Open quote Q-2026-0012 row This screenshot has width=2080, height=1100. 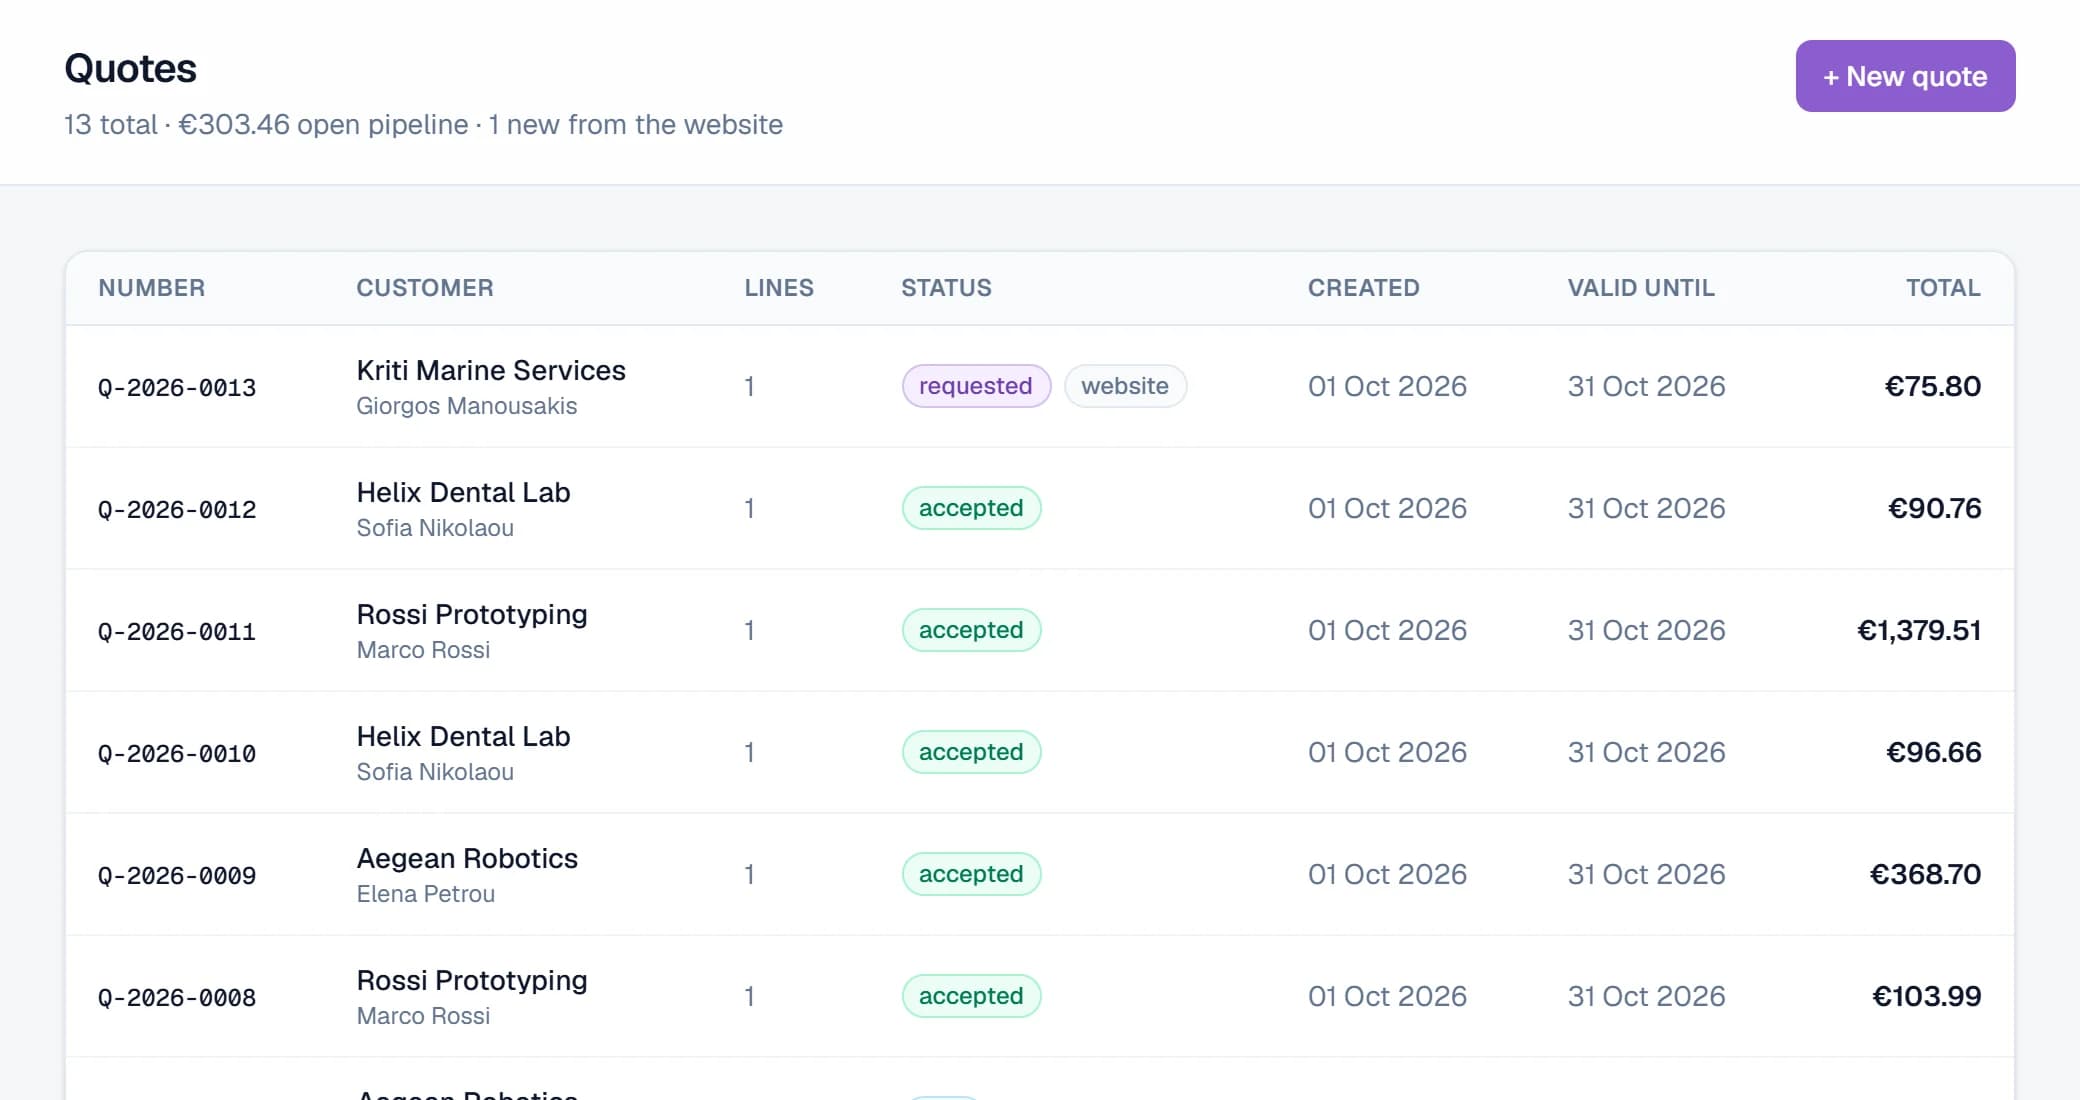click(1040, 508)
